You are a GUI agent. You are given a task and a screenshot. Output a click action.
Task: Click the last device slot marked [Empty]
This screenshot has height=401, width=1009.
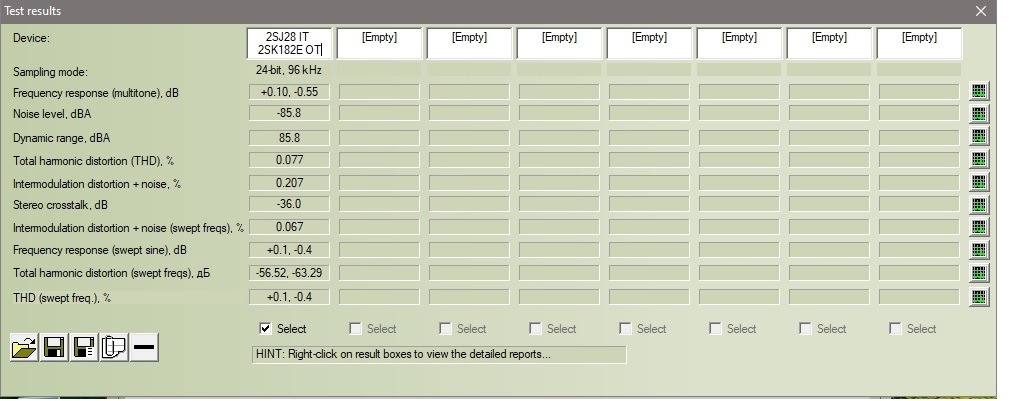[920, 43]
